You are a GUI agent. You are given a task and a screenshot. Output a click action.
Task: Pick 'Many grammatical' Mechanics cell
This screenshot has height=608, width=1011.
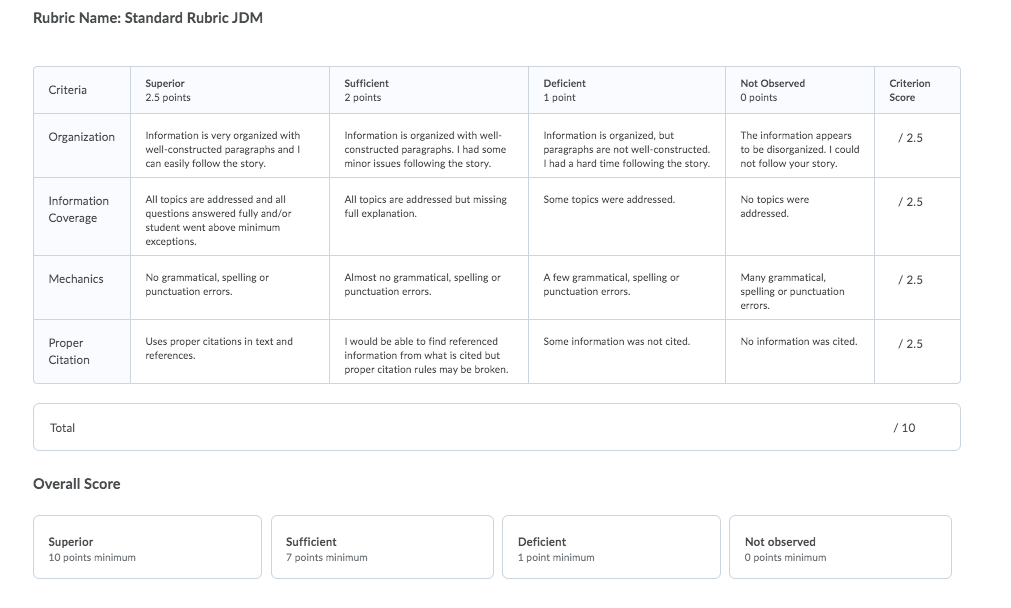point(800,288)
